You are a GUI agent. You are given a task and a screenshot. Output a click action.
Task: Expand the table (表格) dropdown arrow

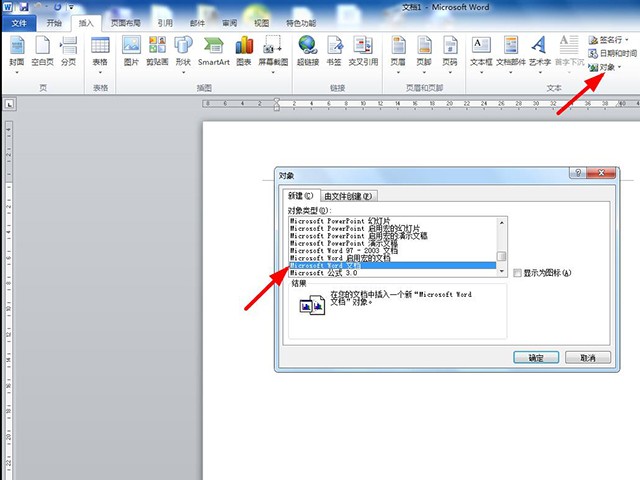[x=100, y=73]
